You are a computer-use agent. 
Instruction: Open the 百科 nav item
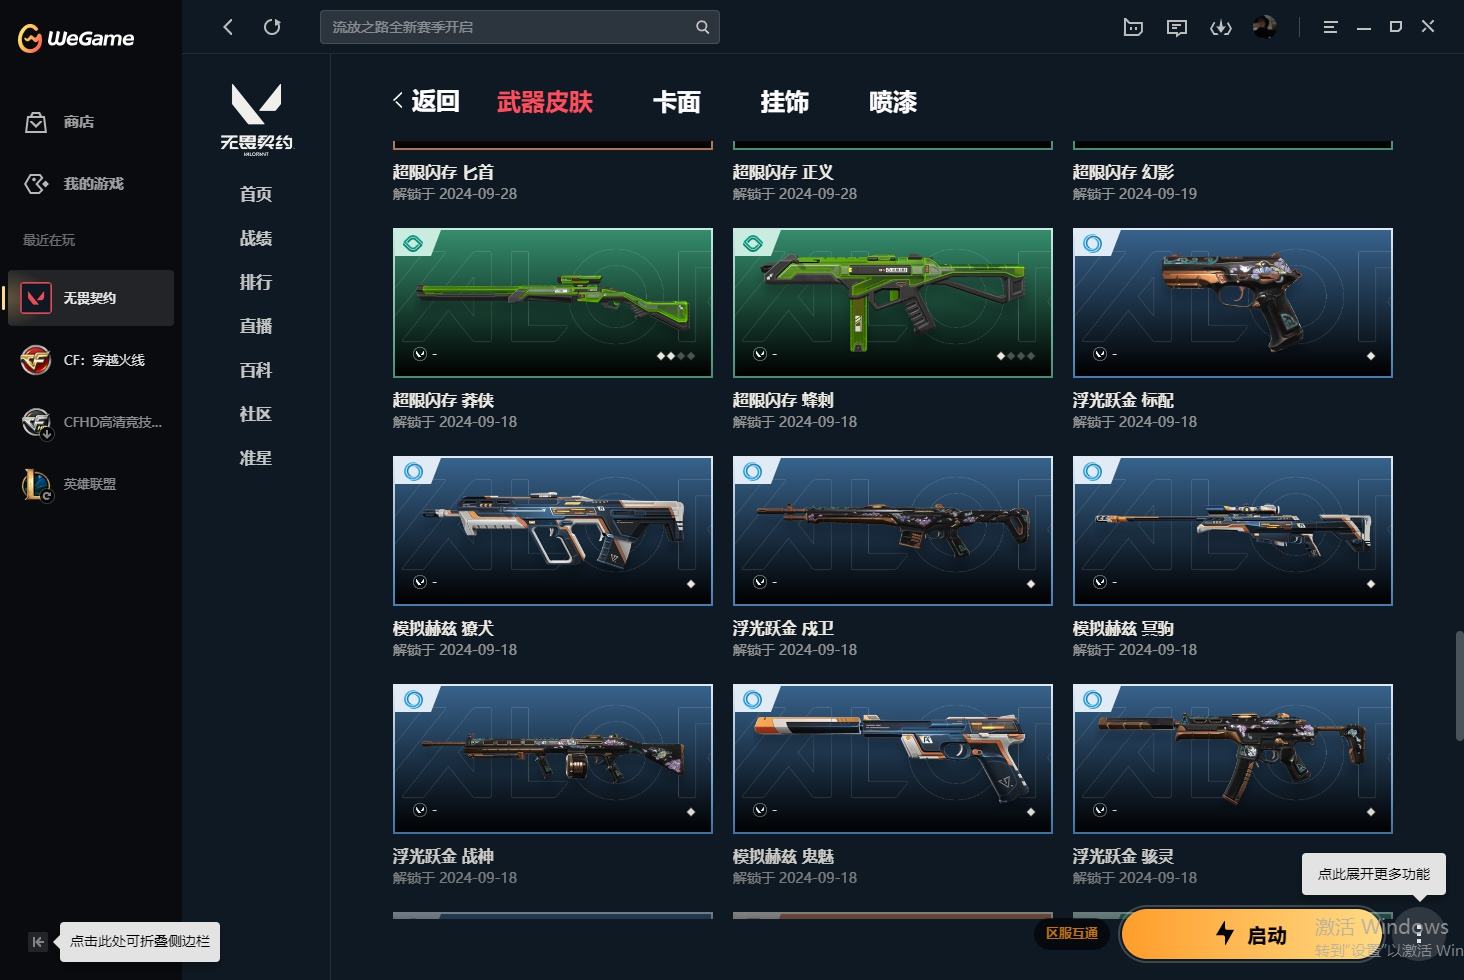click(256, 370)
